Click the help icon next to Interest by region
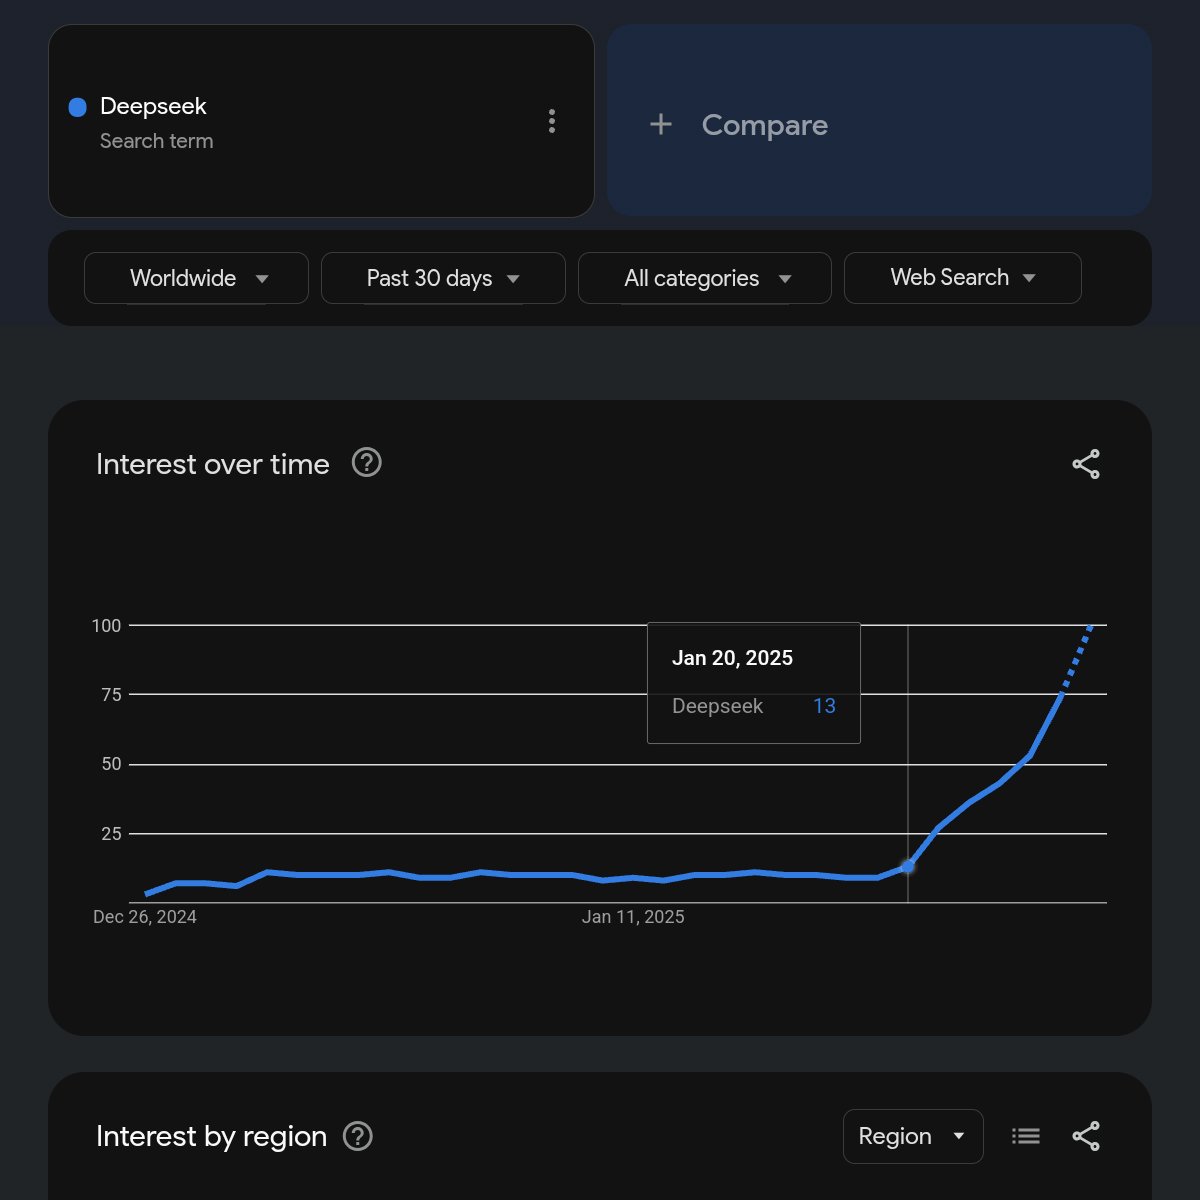 click(360, 1136)
